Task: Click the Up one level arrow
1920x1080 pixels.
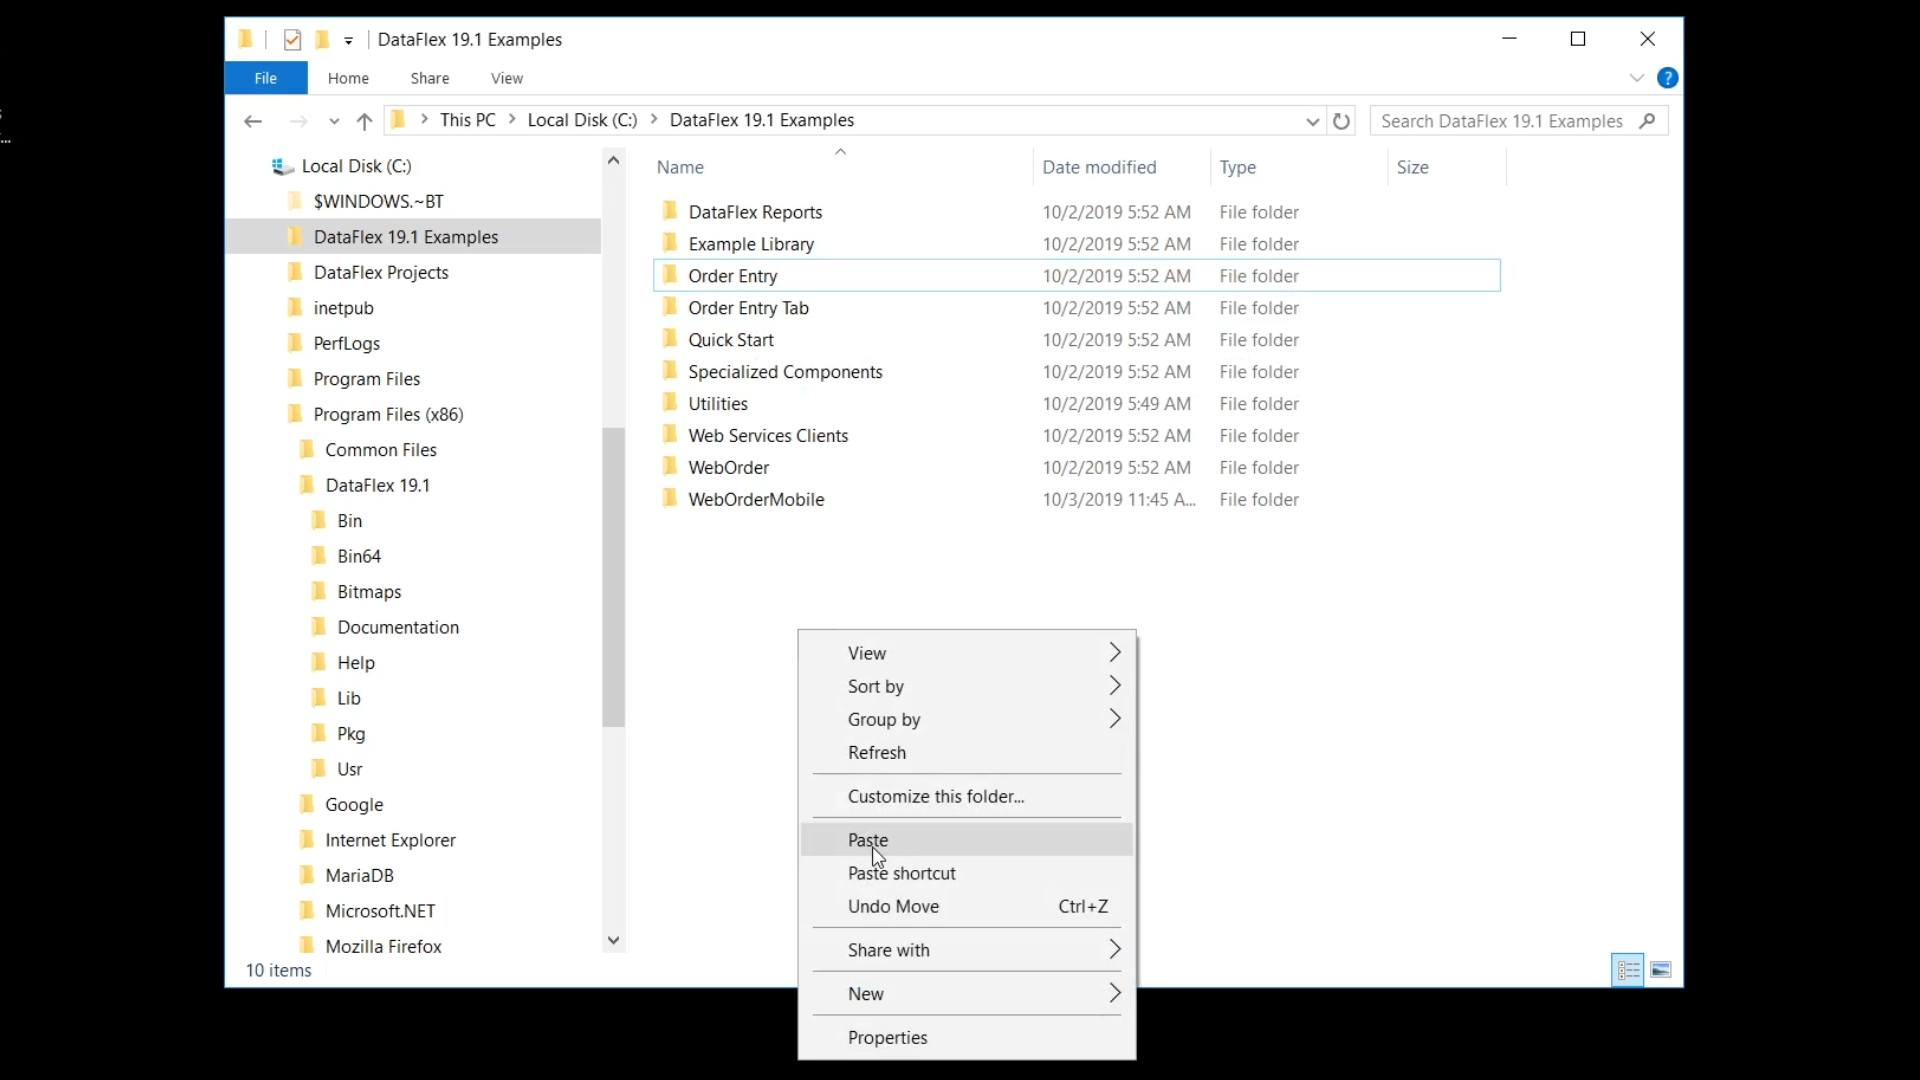Action: [364, 121]
